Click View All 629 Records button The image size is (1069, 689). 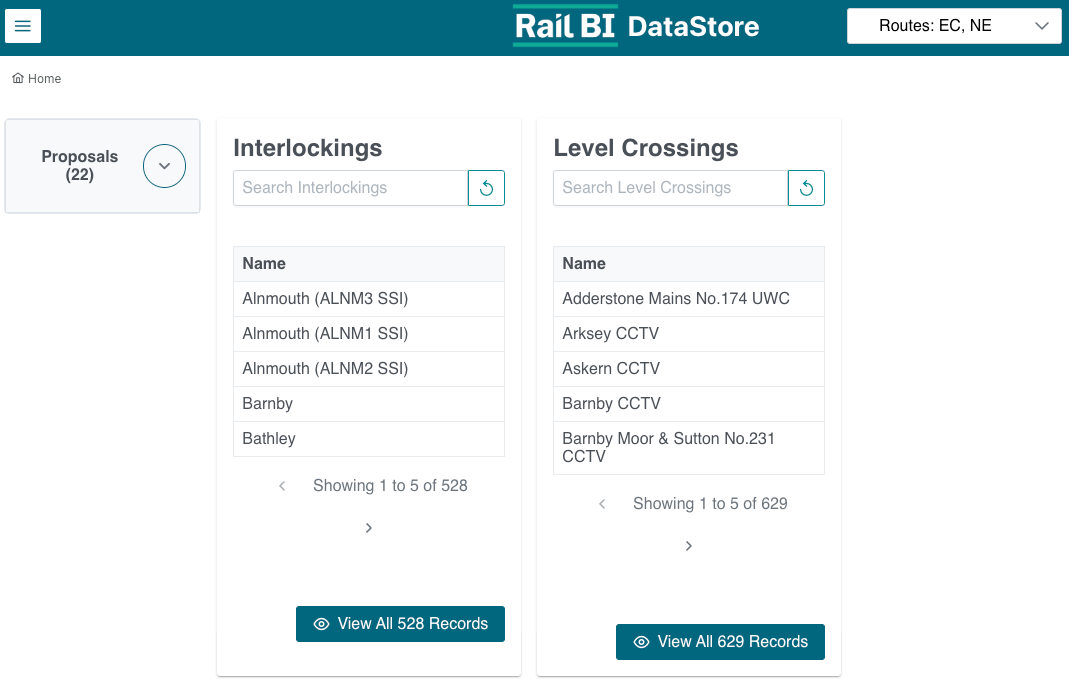[720, 642]
